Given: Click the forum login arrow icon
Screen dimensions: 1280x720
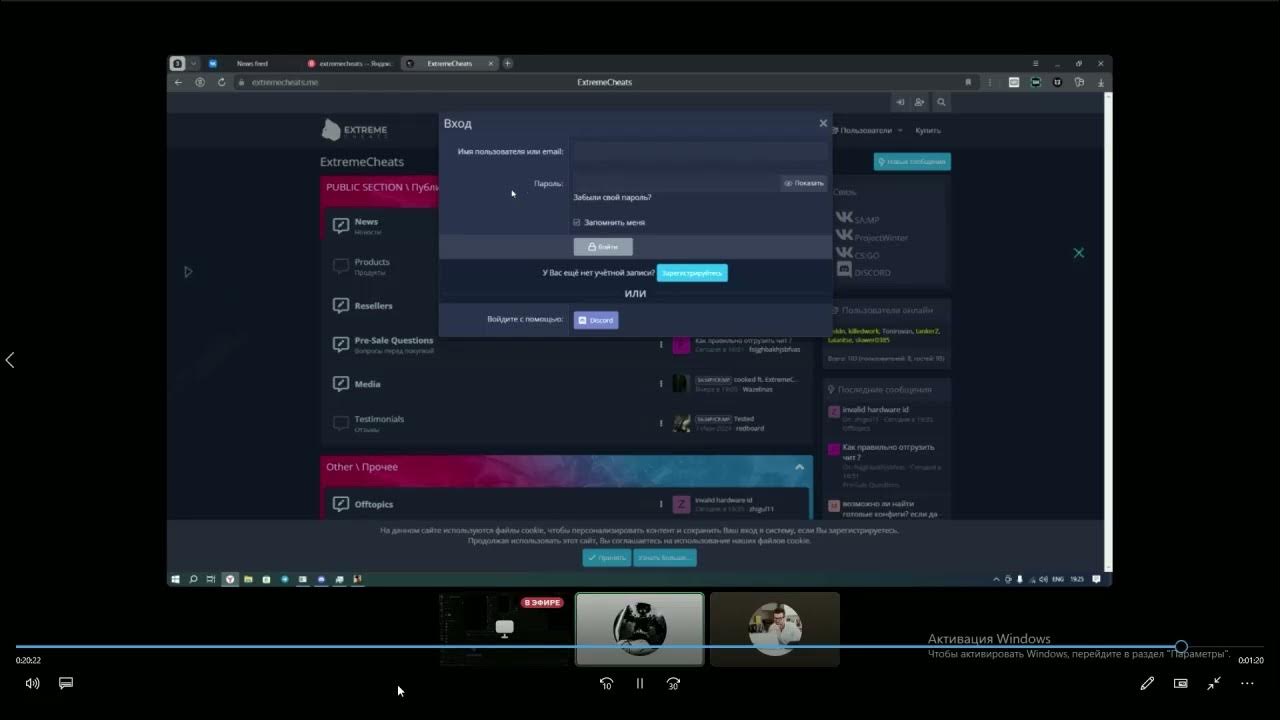Looking at the screenshot, I should pyautogui.click(x=900, y=102).
